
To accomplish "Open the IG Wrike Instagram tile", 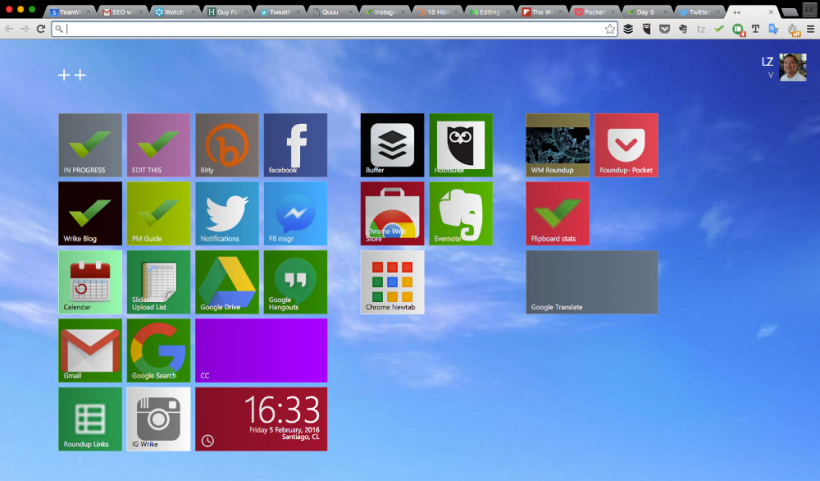I will [x=158, y=419].
